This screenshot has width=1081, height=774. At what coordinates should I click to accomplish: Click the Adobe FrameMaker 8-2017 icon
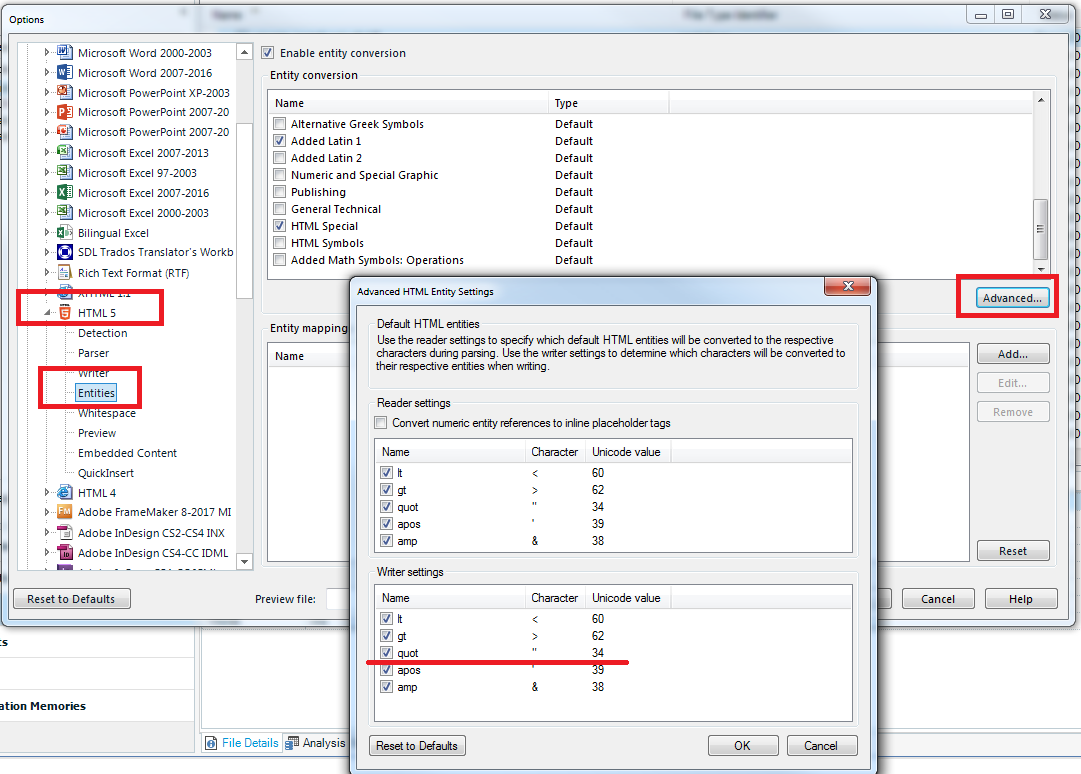(x=64, y=512)
